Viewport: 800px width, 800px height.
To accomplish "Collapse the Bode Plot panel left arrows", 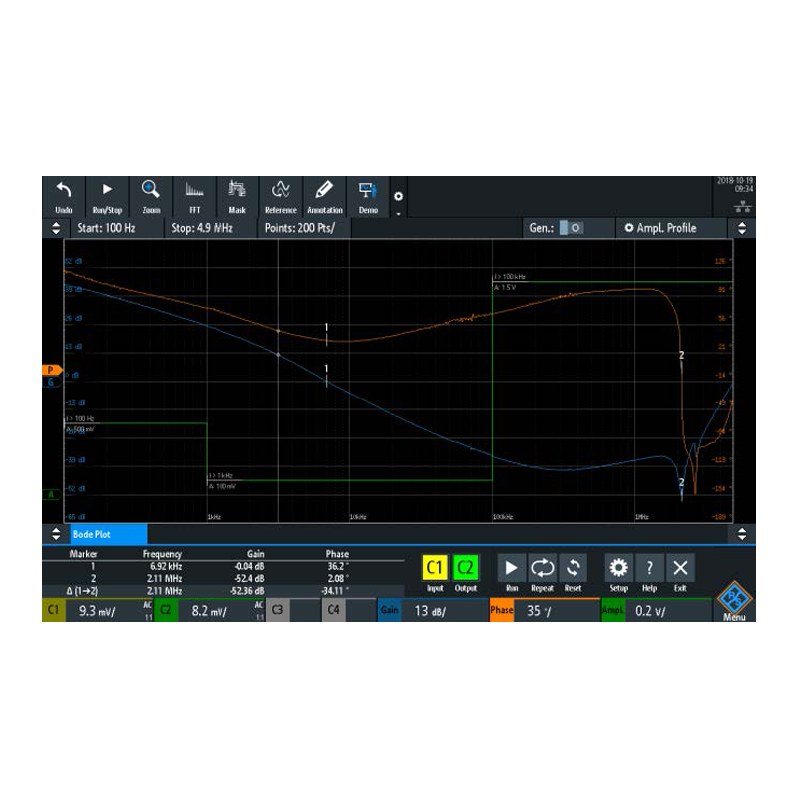I will click(56, 534).
